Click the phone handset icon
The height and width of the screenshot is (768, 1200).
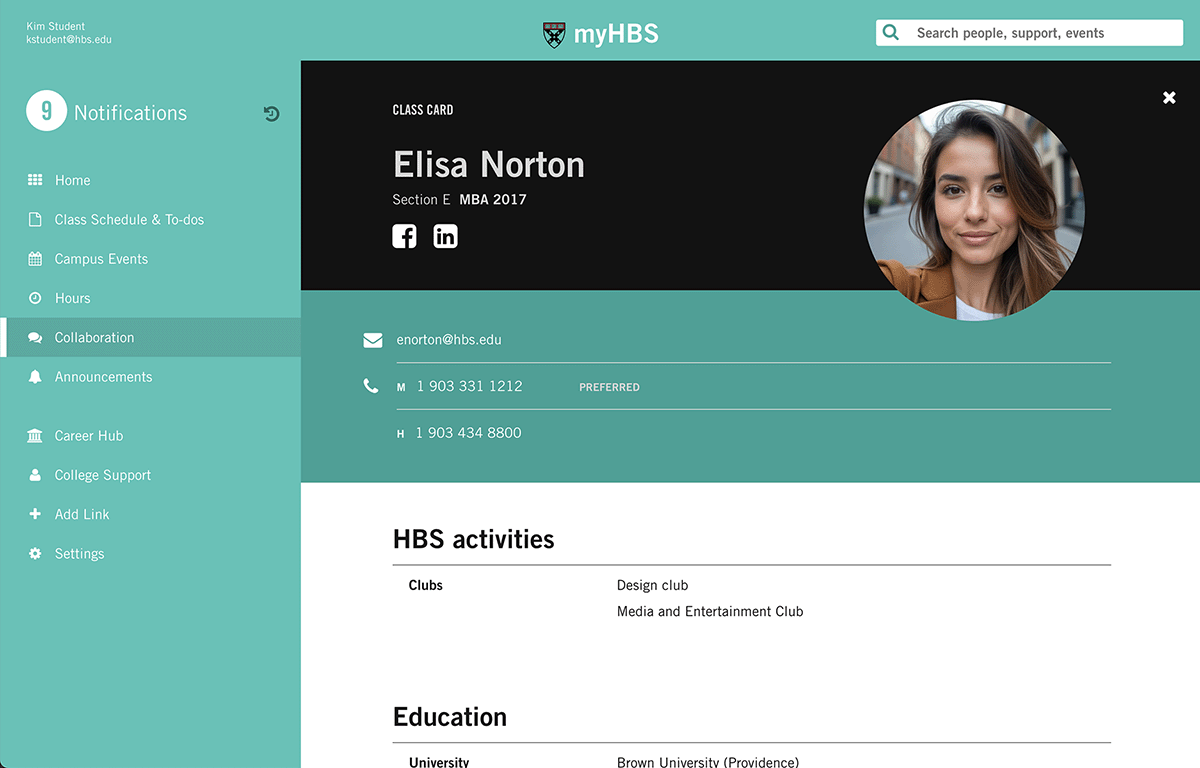click(371, 386)
